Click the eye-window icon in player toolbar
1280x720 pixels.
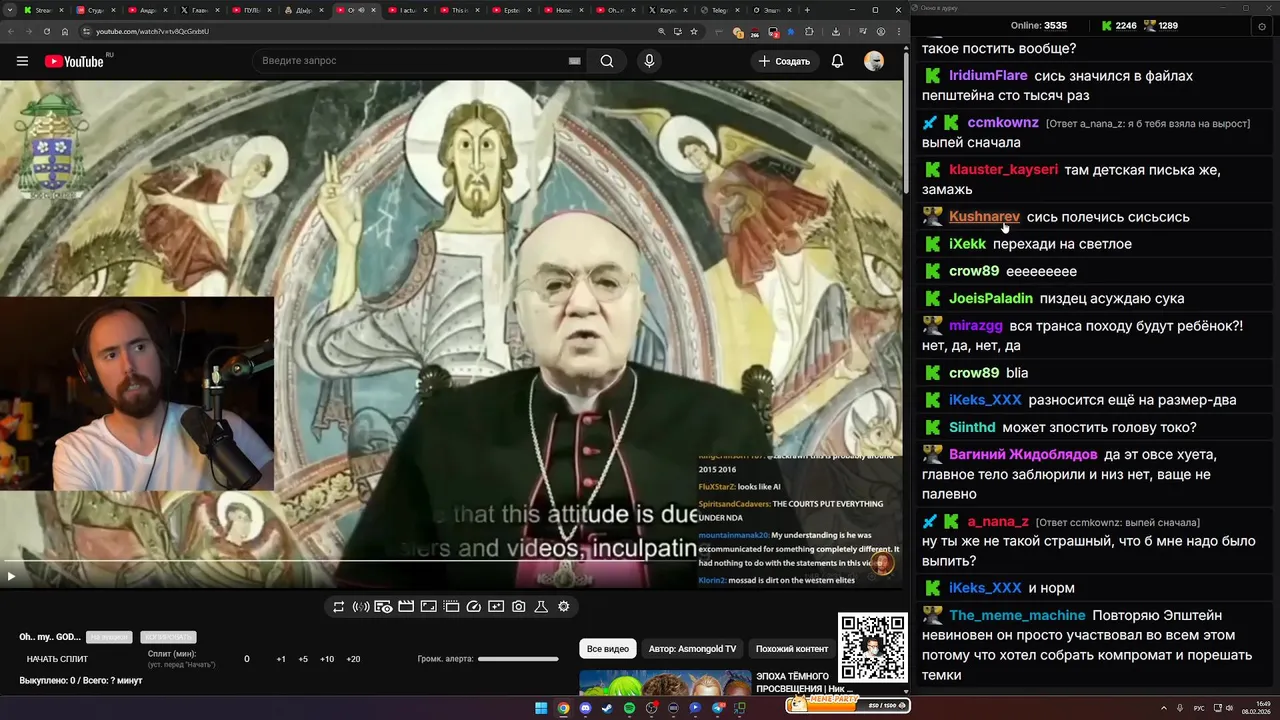point(383,606)
